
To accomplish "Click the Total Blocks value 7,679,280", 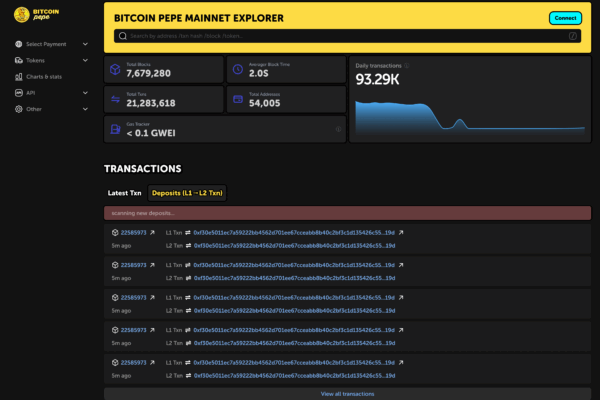I will pyautogui.click(x=148, y=73).
